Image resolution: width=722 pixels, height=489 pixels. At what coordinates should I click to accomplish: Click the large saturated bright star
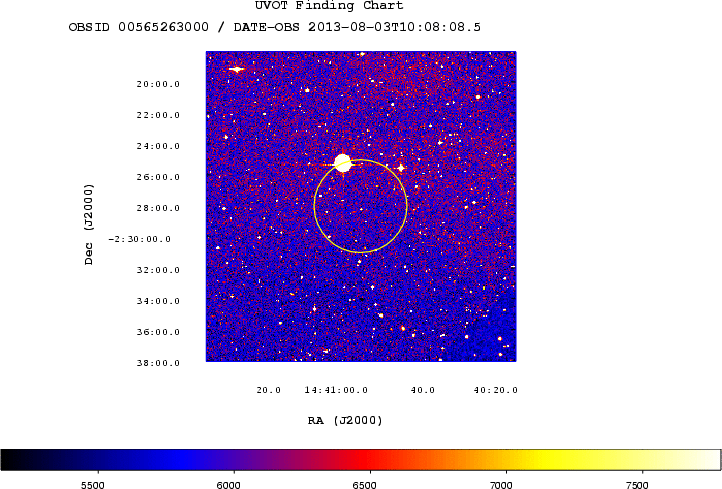[x=343, y=163]
